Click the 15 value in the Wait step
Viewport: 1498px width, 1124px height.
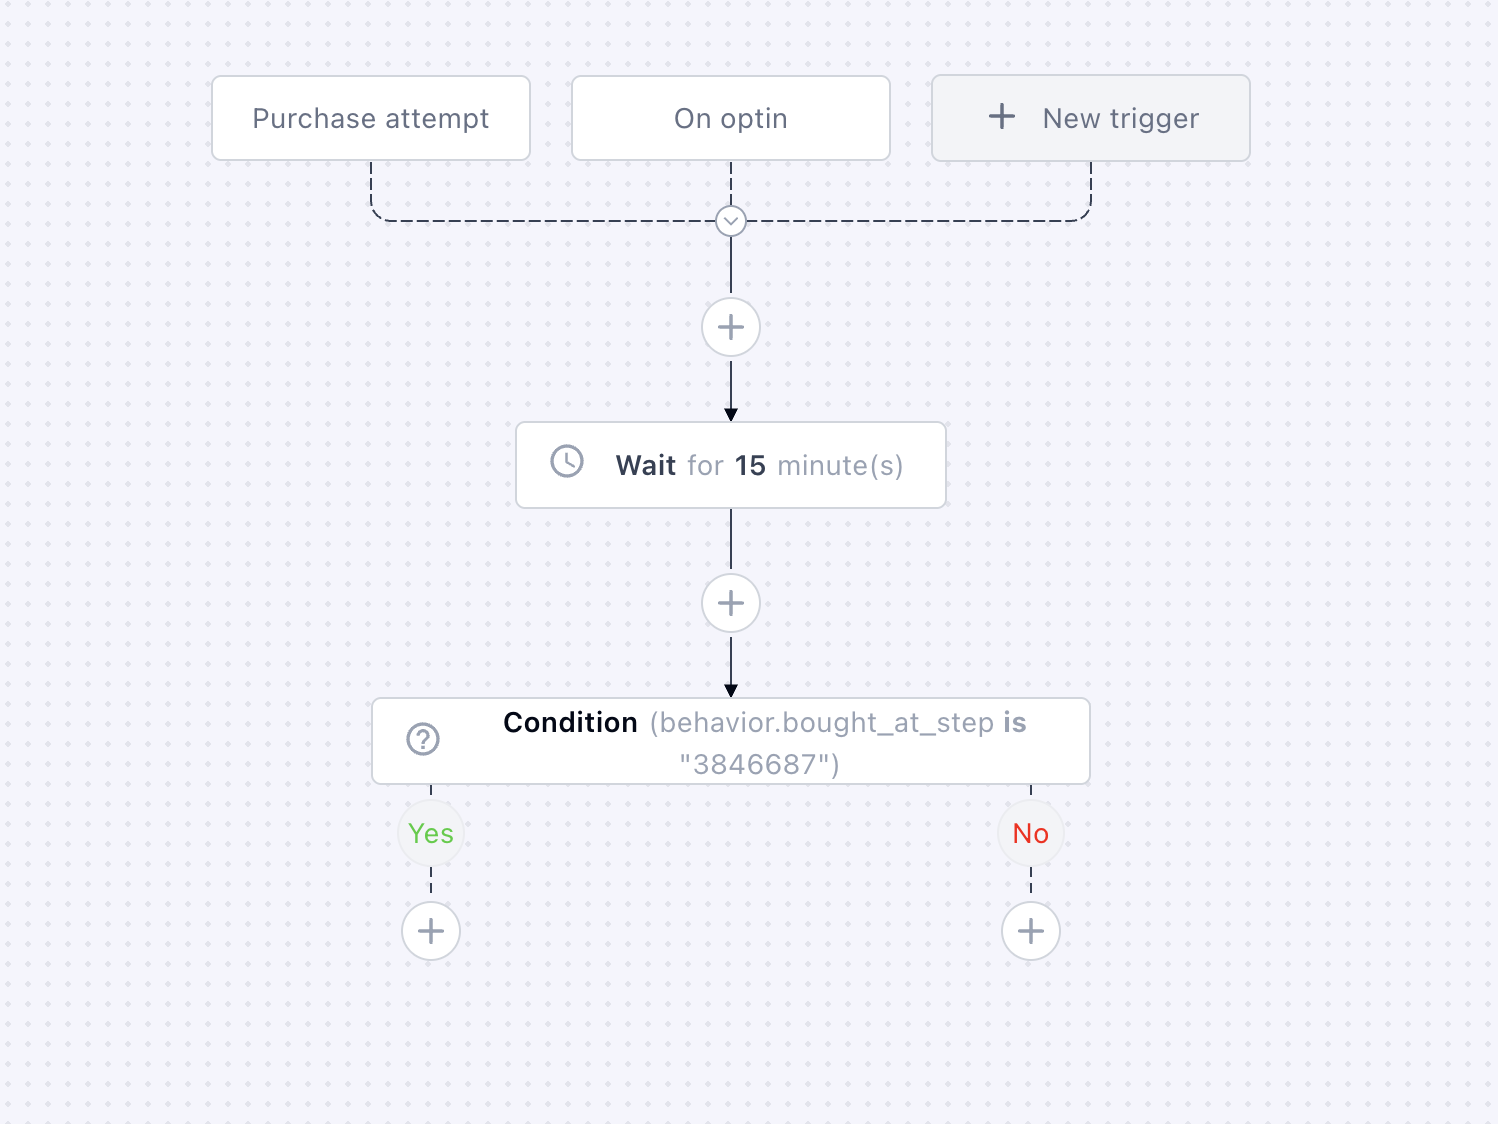[x=750, y=466]
